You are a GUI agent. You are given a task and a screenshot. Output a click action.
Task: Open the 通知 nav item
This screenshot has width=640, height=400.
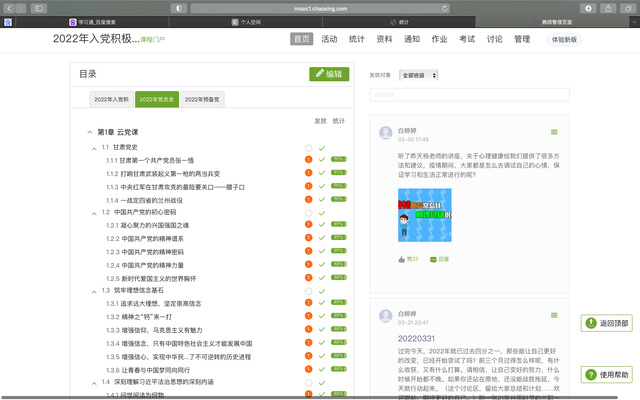pos(412,39)
